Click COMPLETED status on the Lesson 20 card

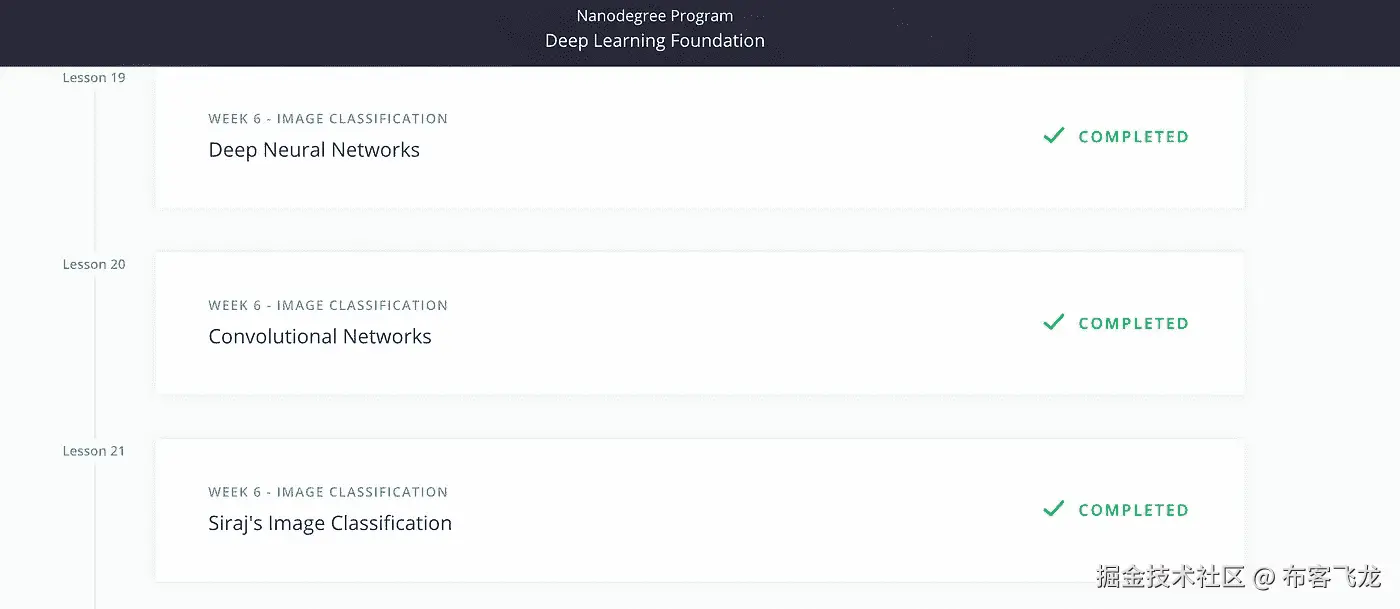tap(1133, 324)
